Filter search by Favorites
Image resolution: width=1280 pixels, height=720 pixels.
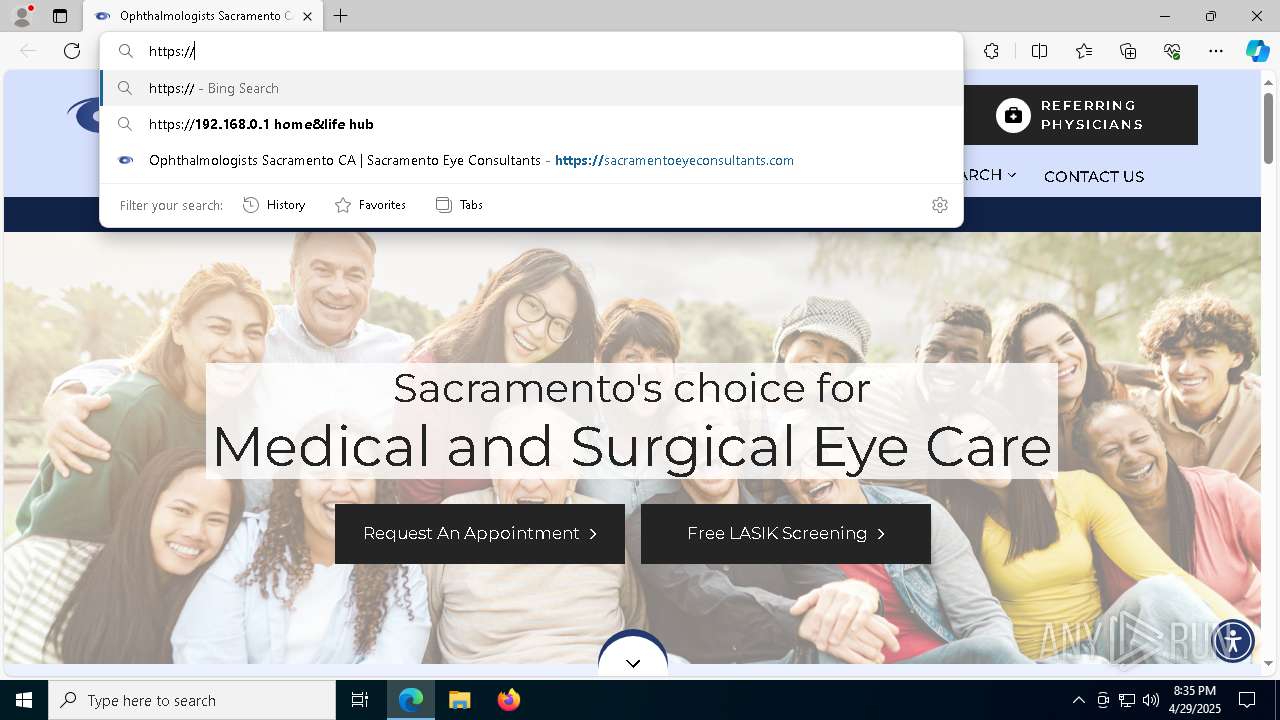(x=370, y=204)
